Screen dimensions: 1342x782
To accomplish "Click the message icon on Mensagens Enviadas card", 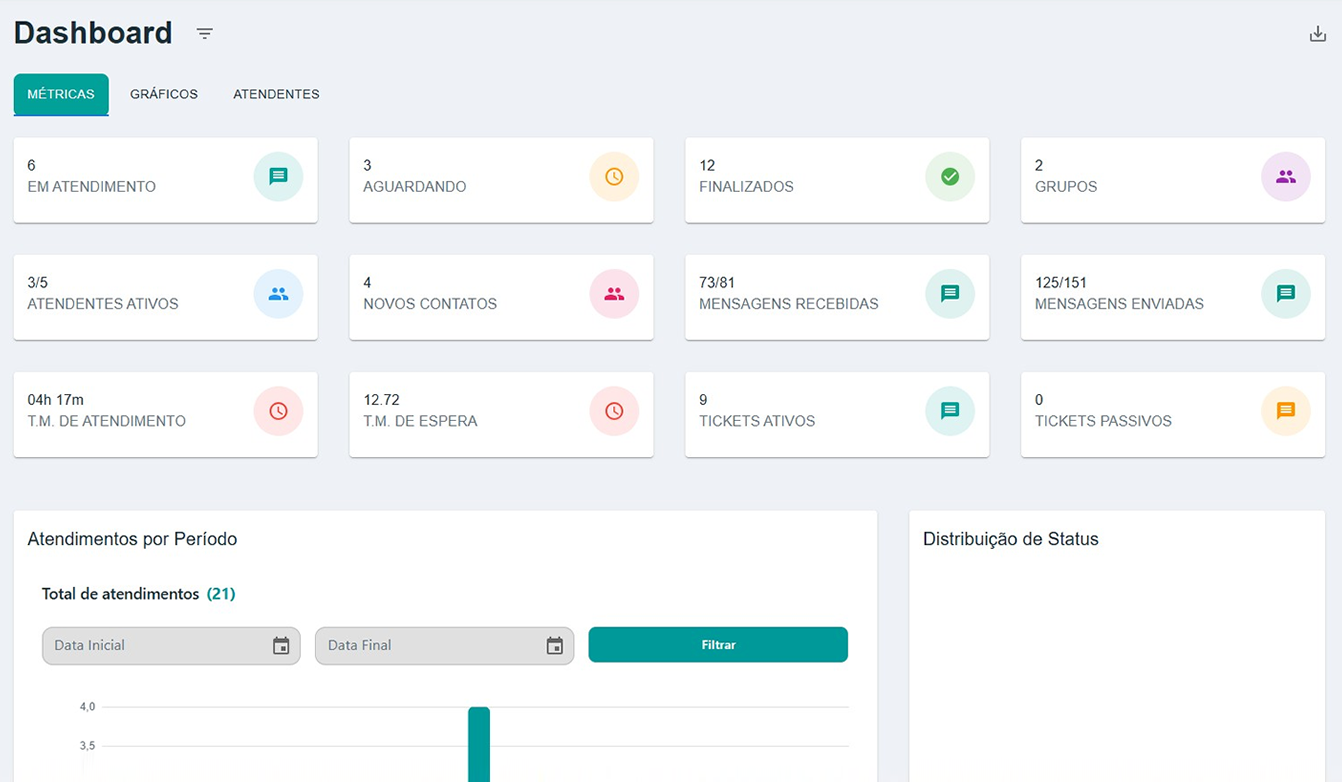I will point(1286,294).
